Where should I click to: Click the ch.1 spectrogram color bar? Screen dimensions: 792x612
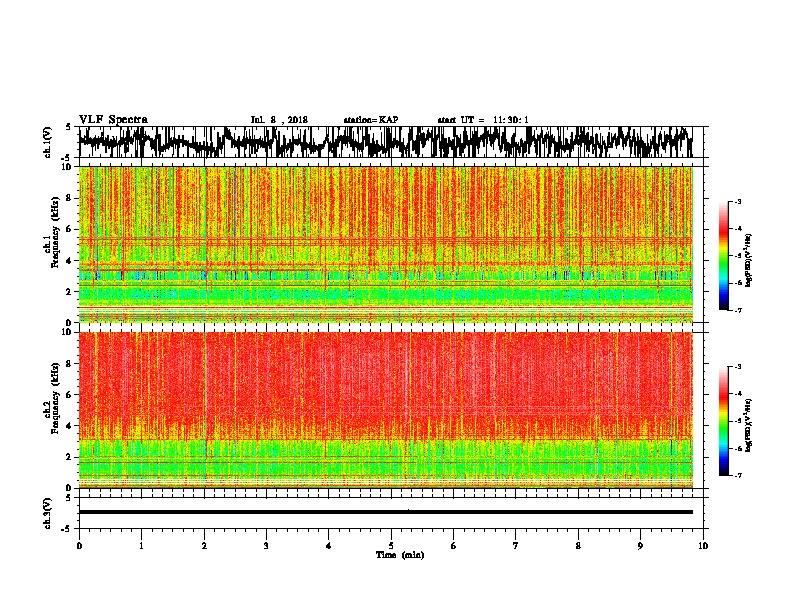pyautogui.click(x=724, y=256)
